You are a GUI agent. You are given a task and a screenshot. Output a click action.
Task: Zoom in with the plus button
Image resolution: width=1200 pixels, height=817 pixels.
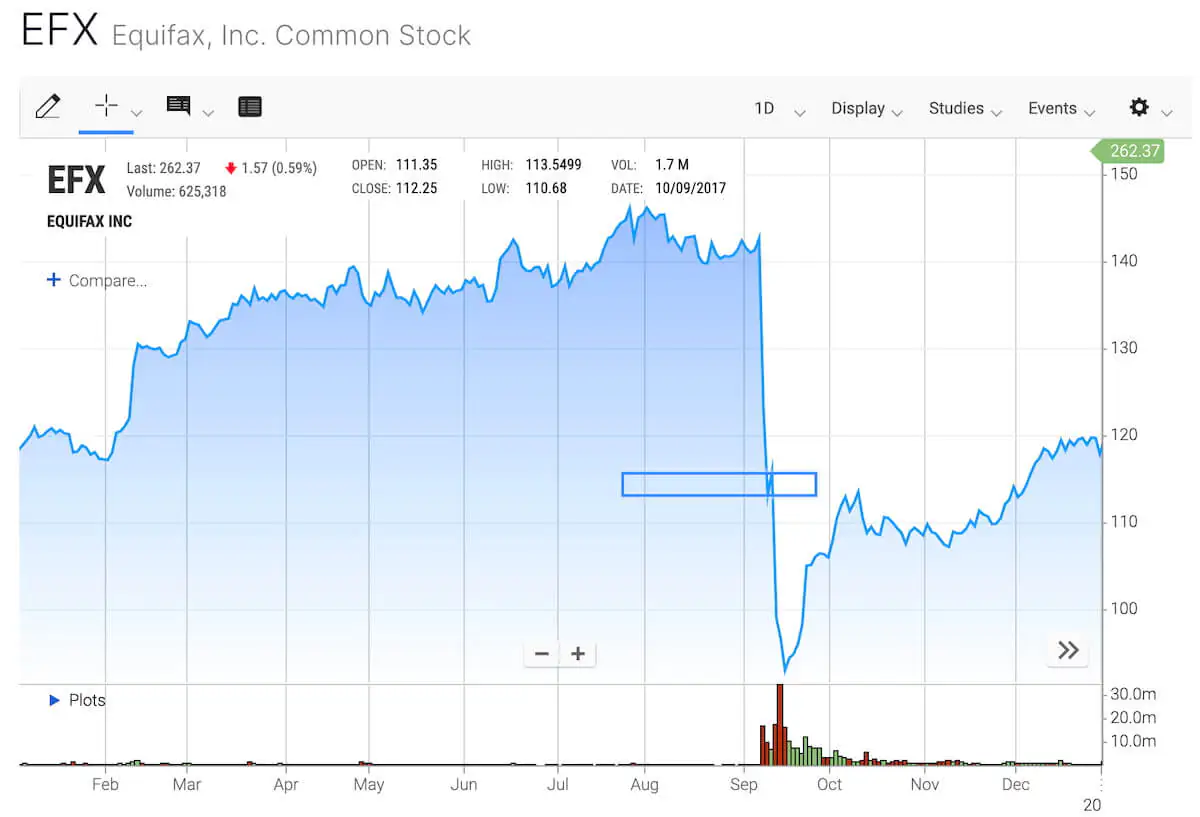(578, 654)
